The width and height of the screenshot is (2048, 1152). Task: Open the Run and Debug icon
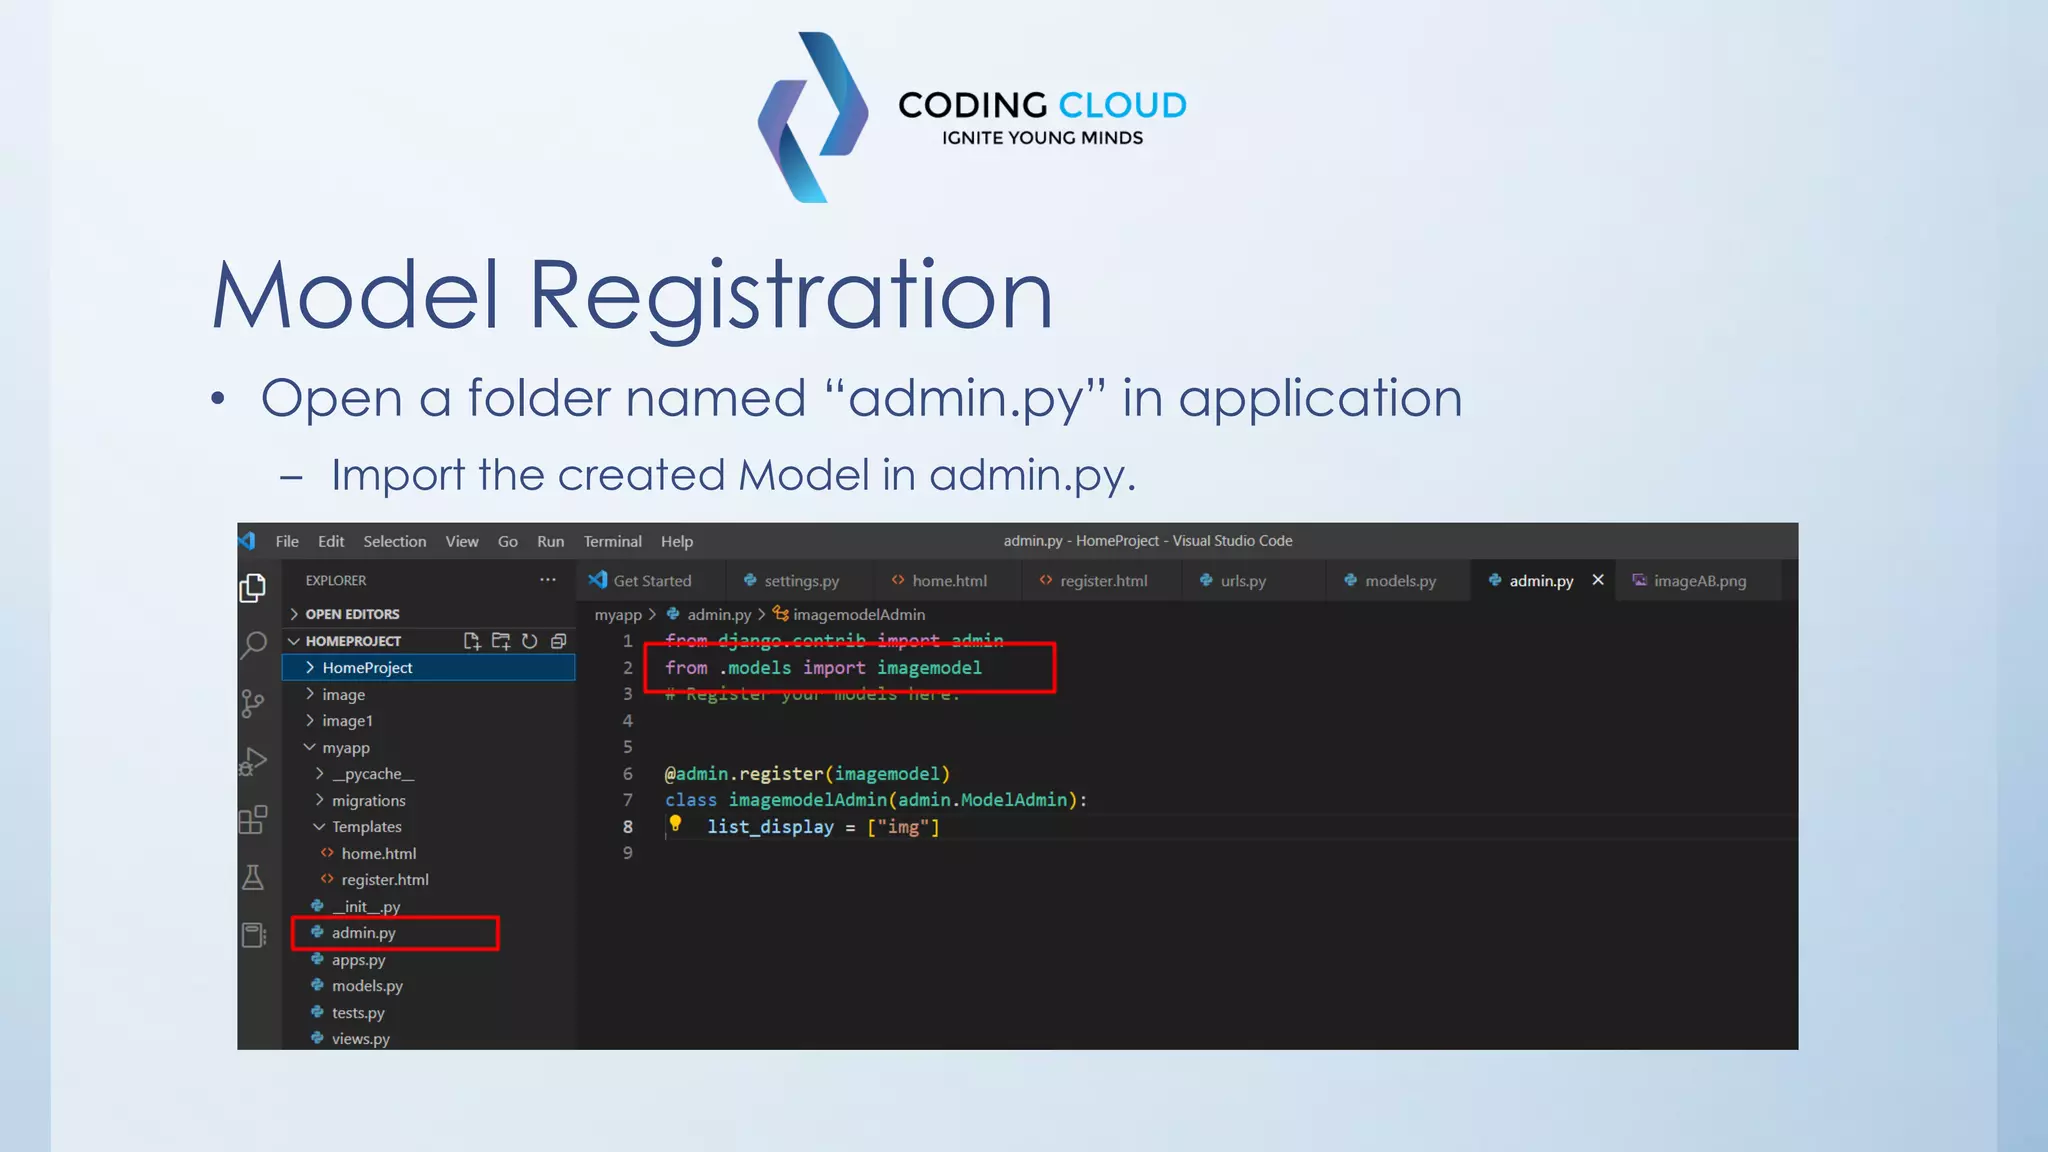click(x=253, y=762)
